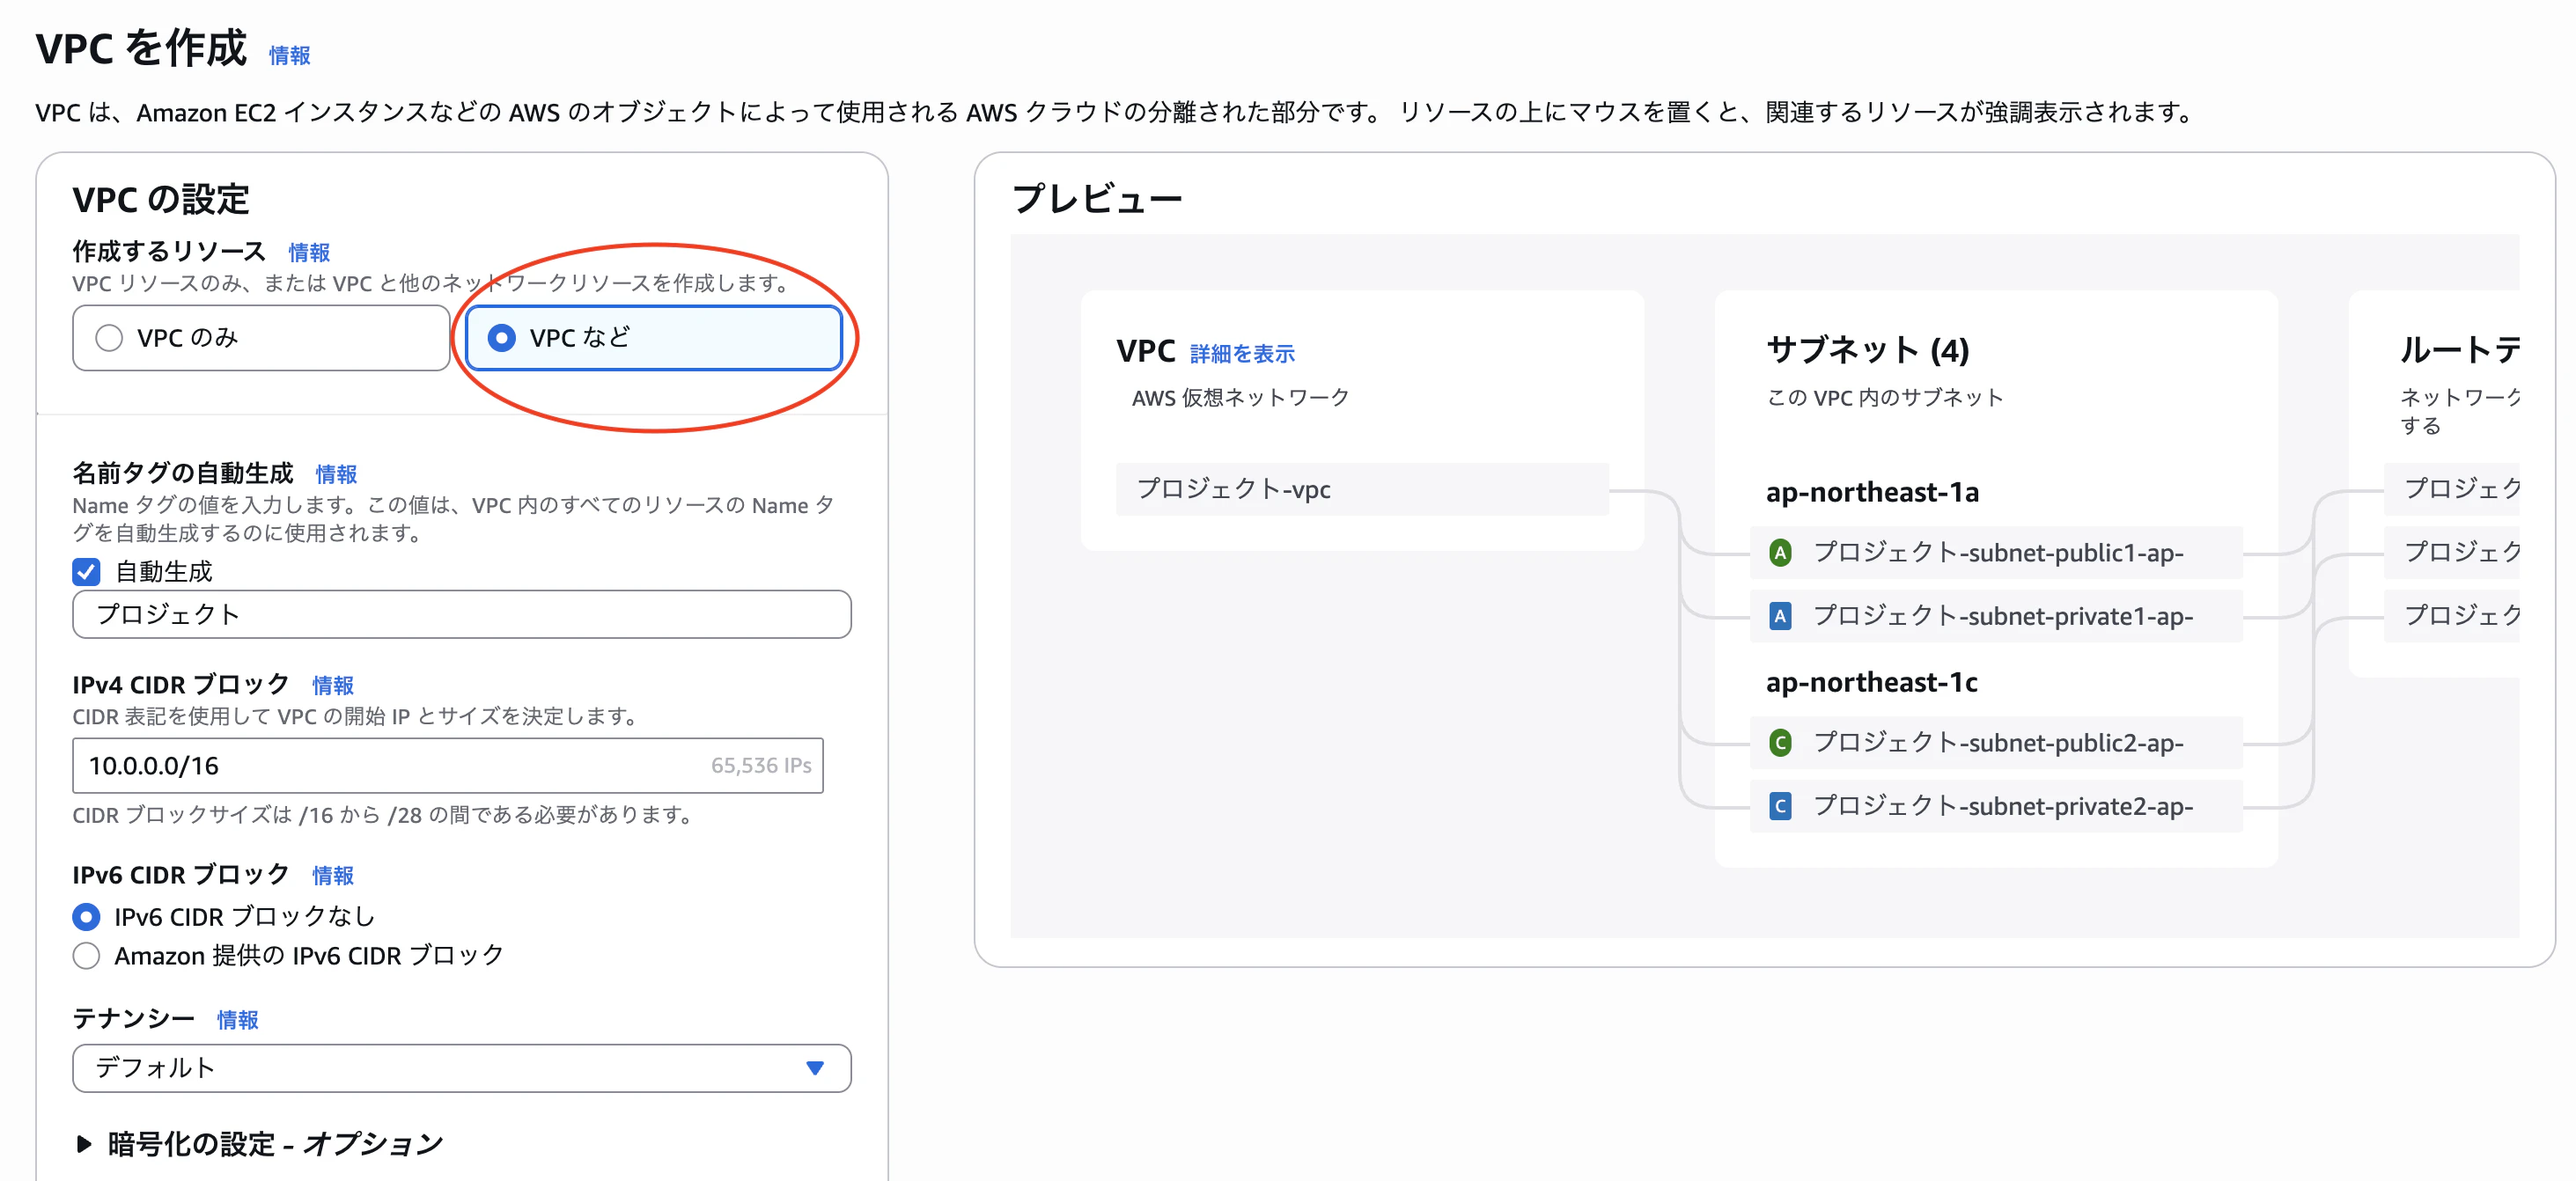The height and width of the screenshot is (1181, 2576).
Task: Open 情報 link beside テナンシー
Action: [x=238, y=1019]
